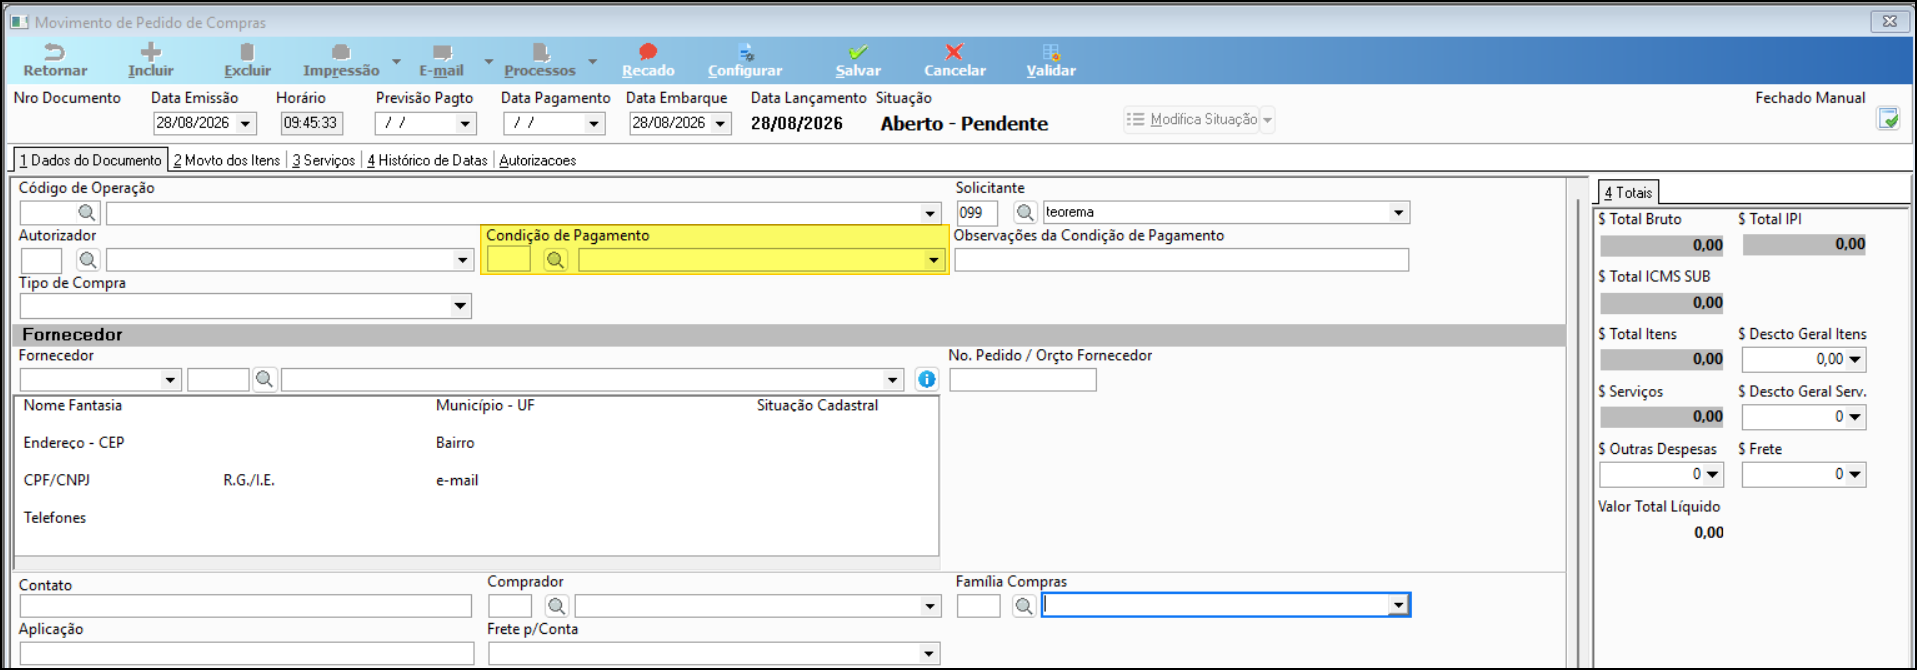
Task: Open Condição de Pagamento lookup magnifier
Action: click(x=555, y=260)
